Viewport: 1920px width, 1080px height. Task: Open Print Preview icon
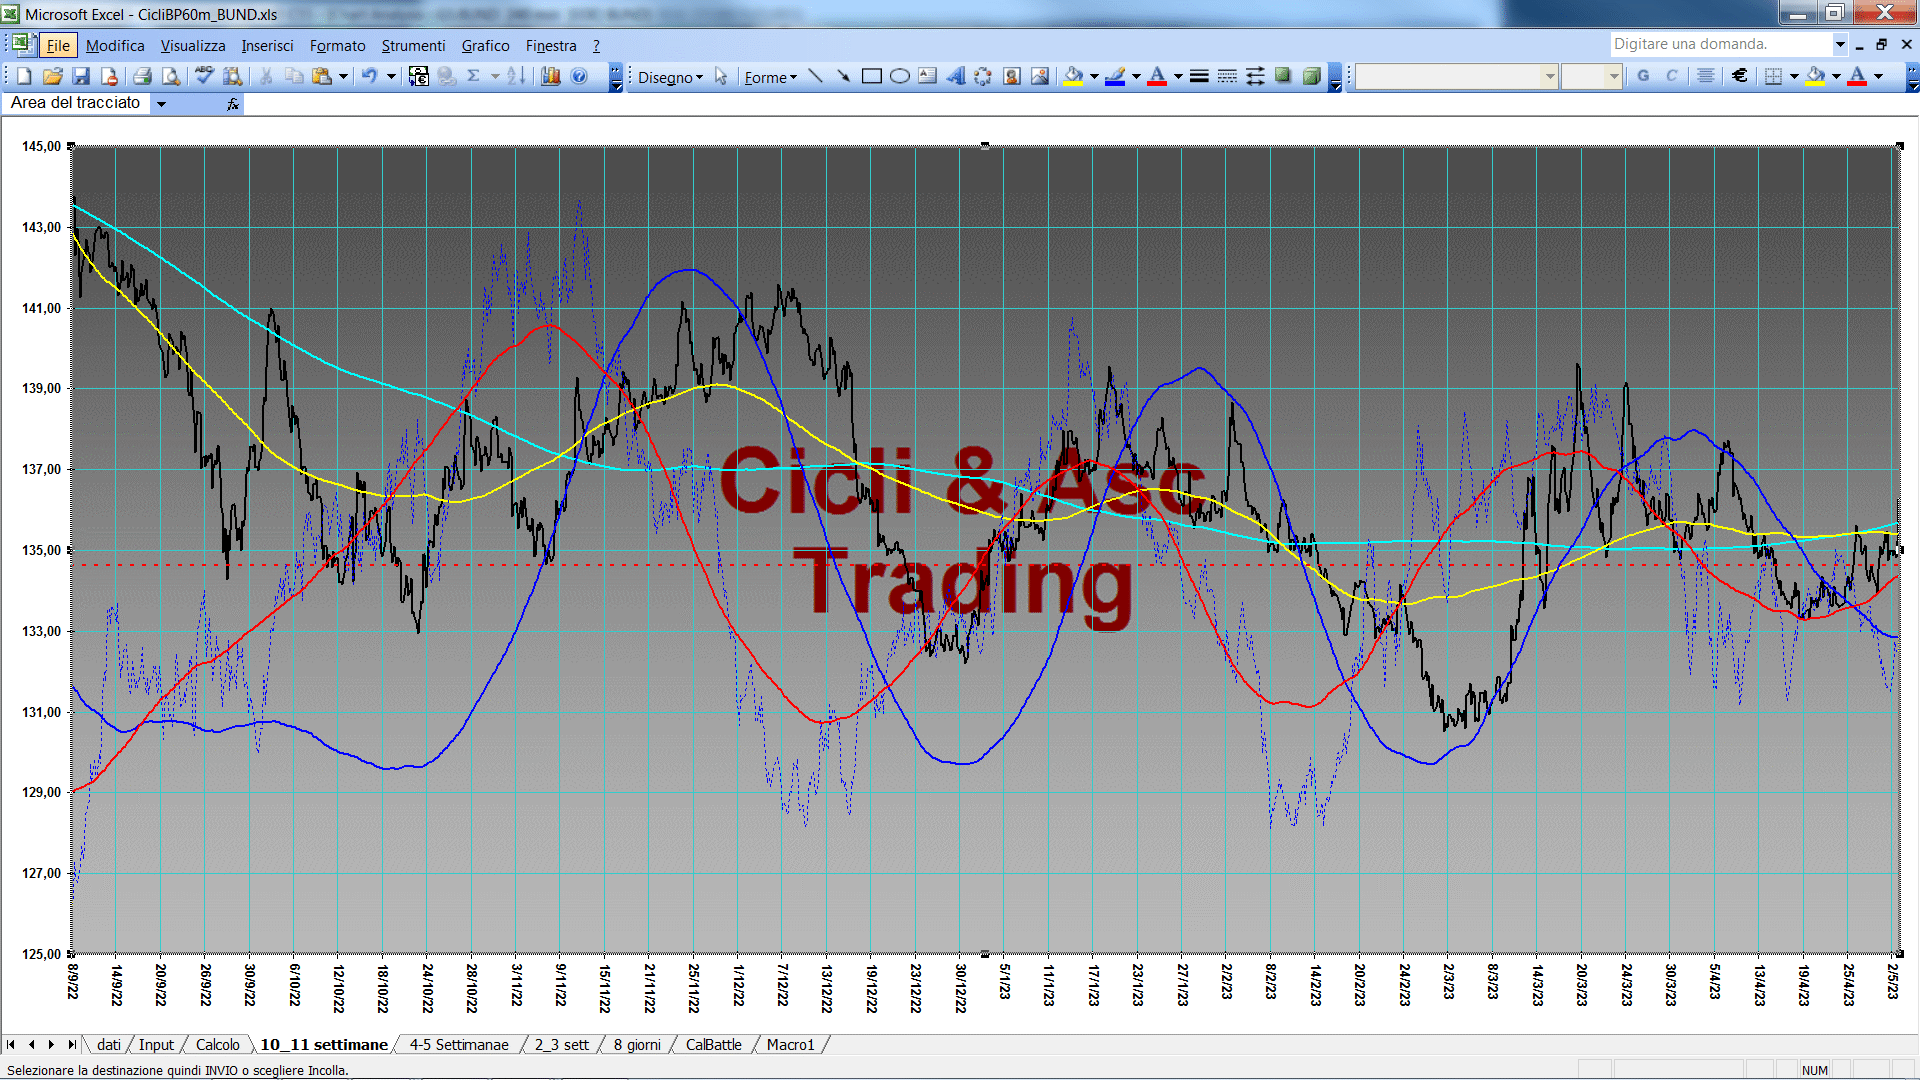171,76
